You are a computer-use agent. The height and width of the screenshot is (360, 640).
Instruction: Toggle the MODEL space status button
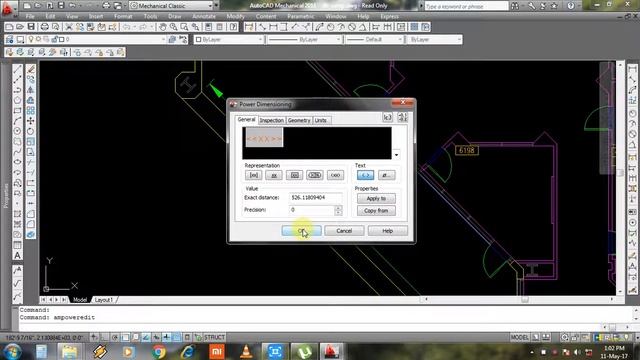(520, 337)
